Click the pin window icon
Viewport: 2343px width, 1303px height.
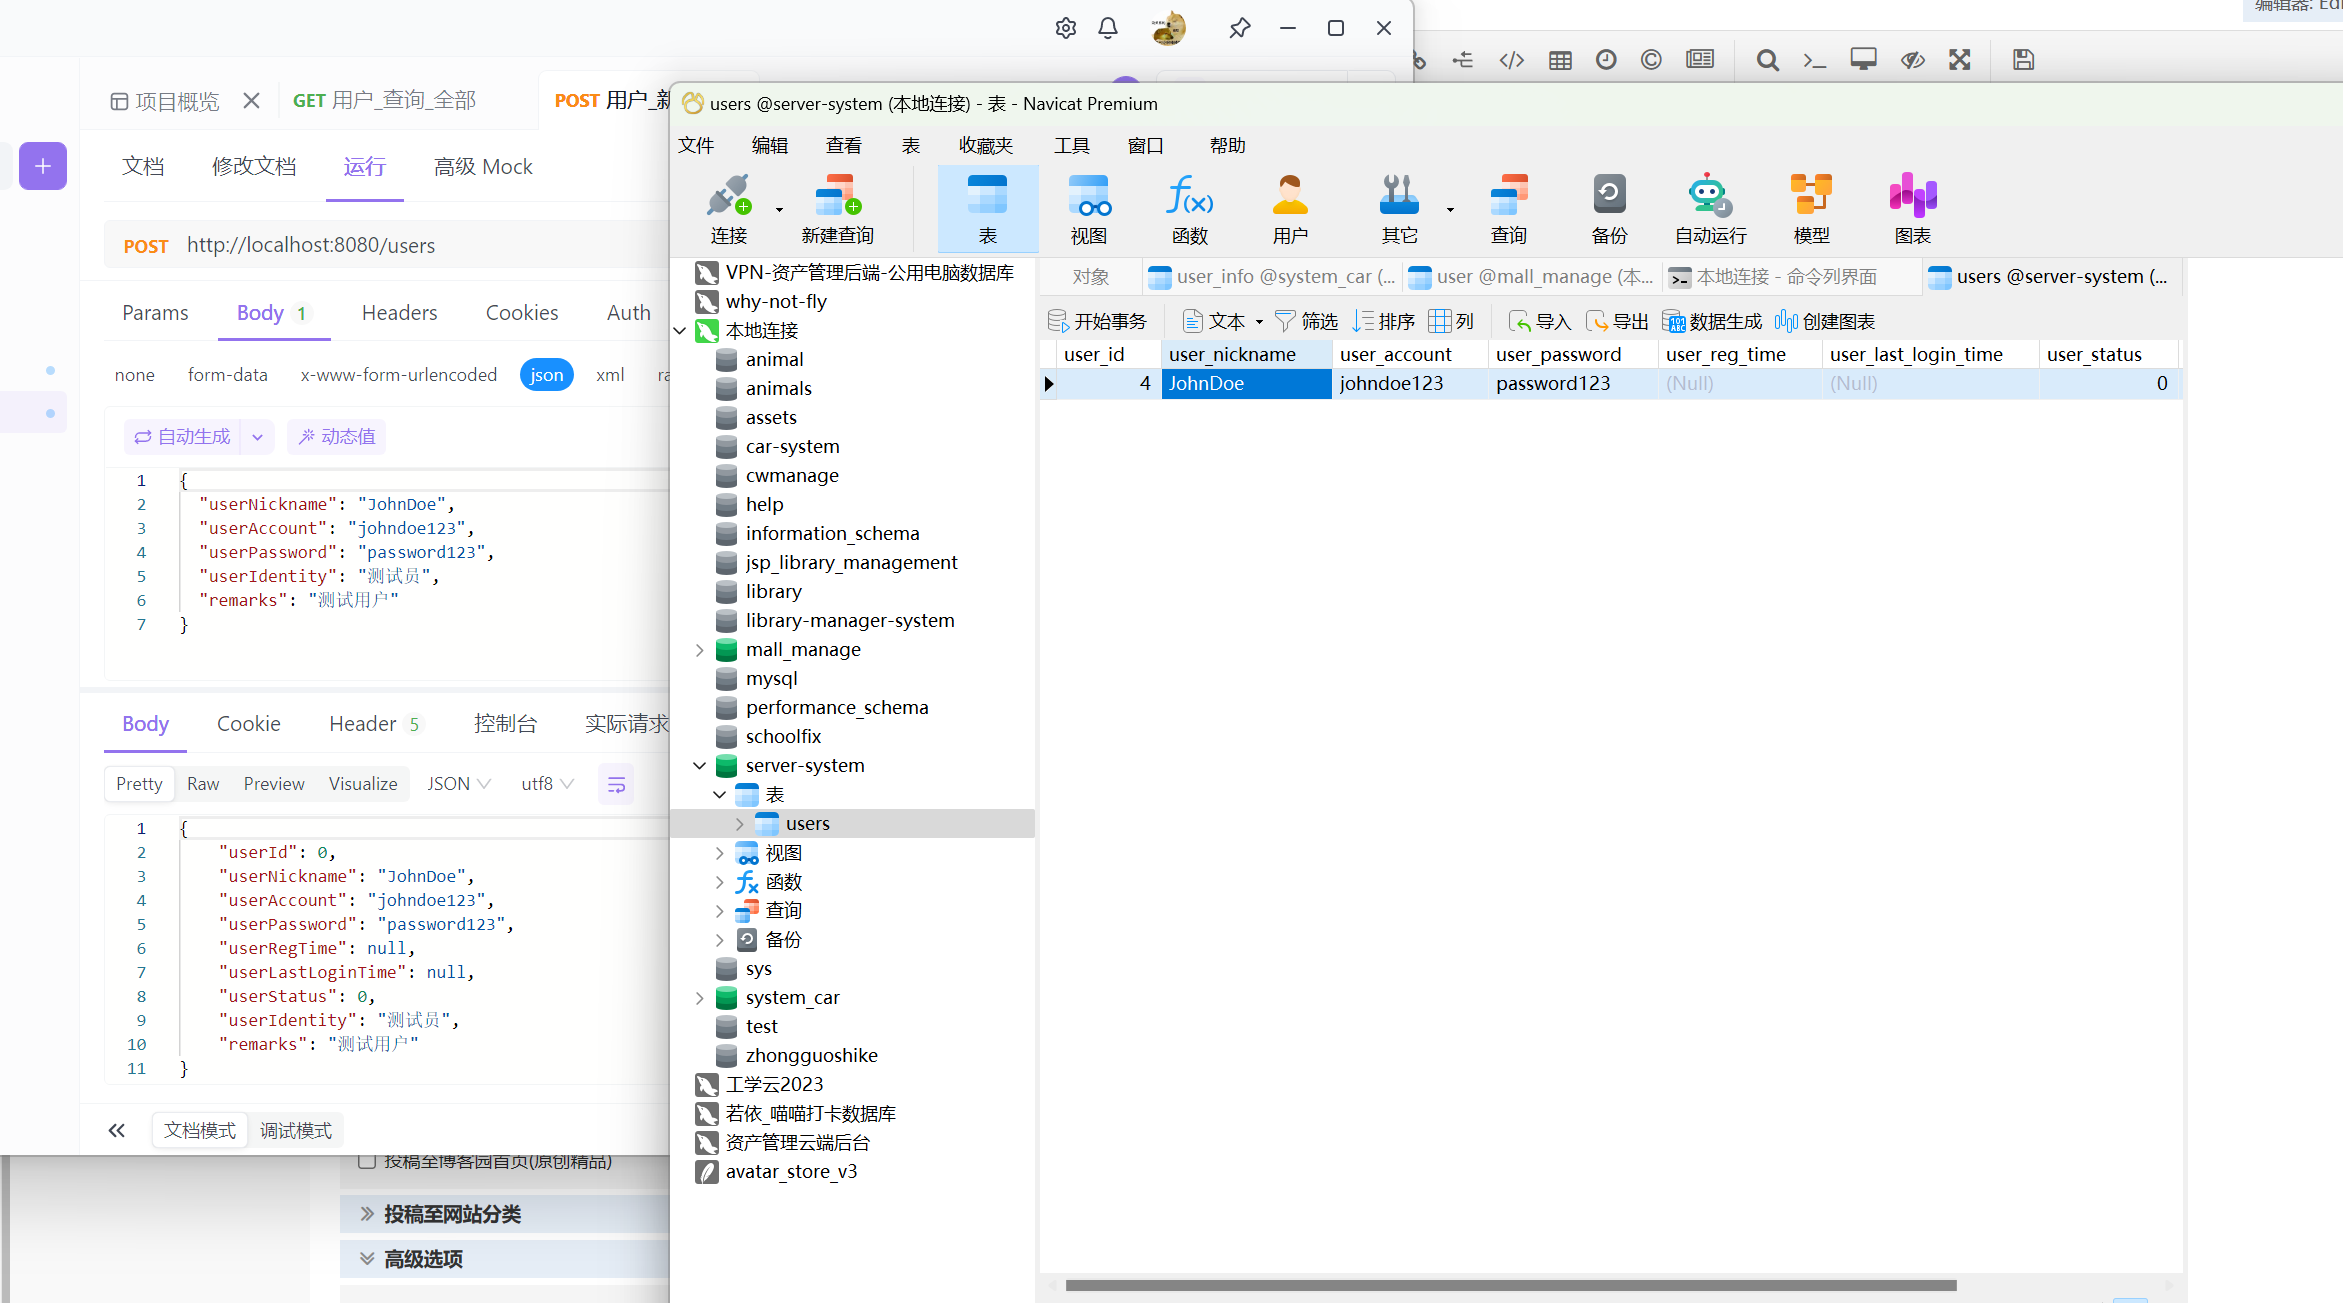pos(1239,28)
